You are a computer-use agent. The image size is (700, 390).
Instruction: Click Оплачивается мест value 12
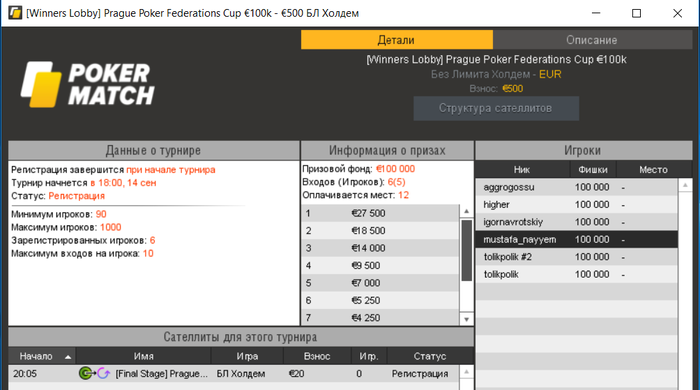pyautogui.click(x=404, y=195)
